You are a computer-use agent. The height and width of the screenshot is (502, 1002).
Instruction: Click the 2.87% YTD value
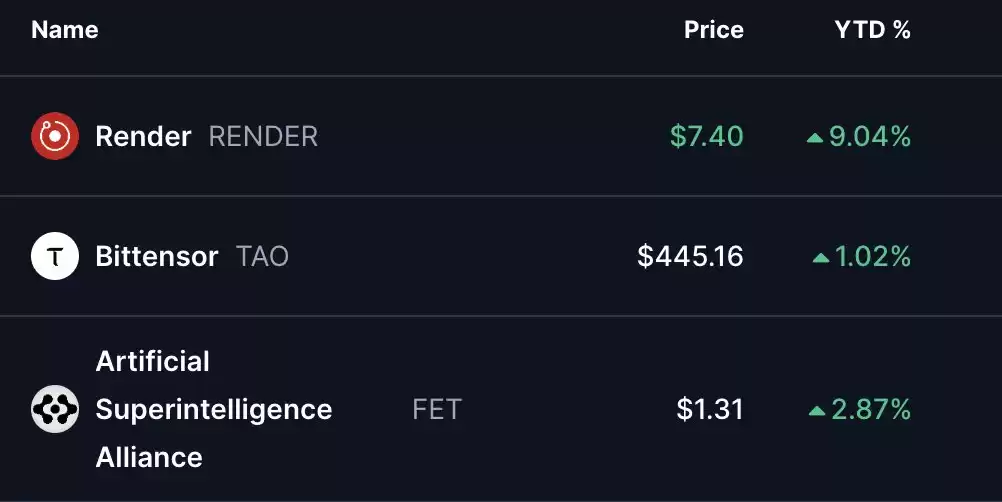[x=871, y=409]
